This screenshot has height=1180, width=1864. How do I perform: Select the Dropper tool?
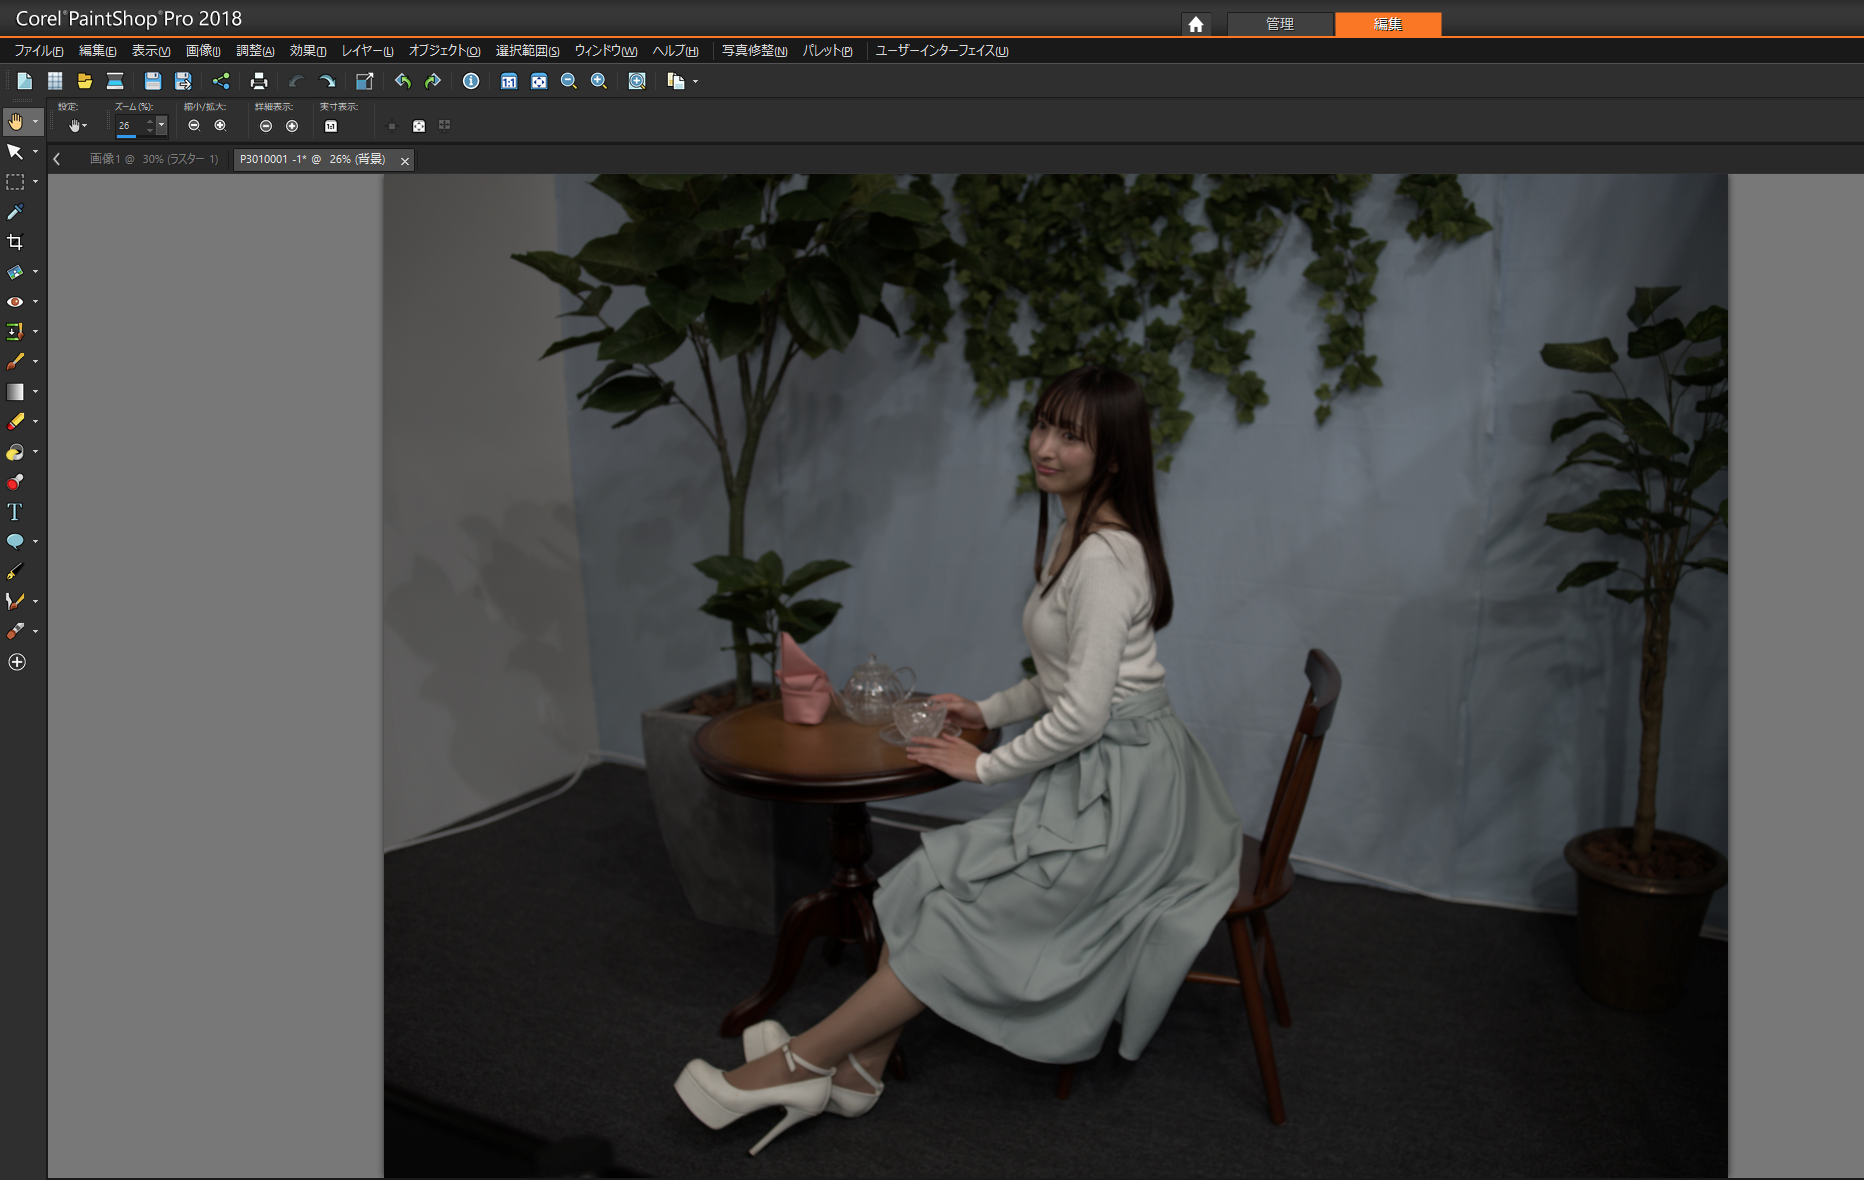point(15,212)
